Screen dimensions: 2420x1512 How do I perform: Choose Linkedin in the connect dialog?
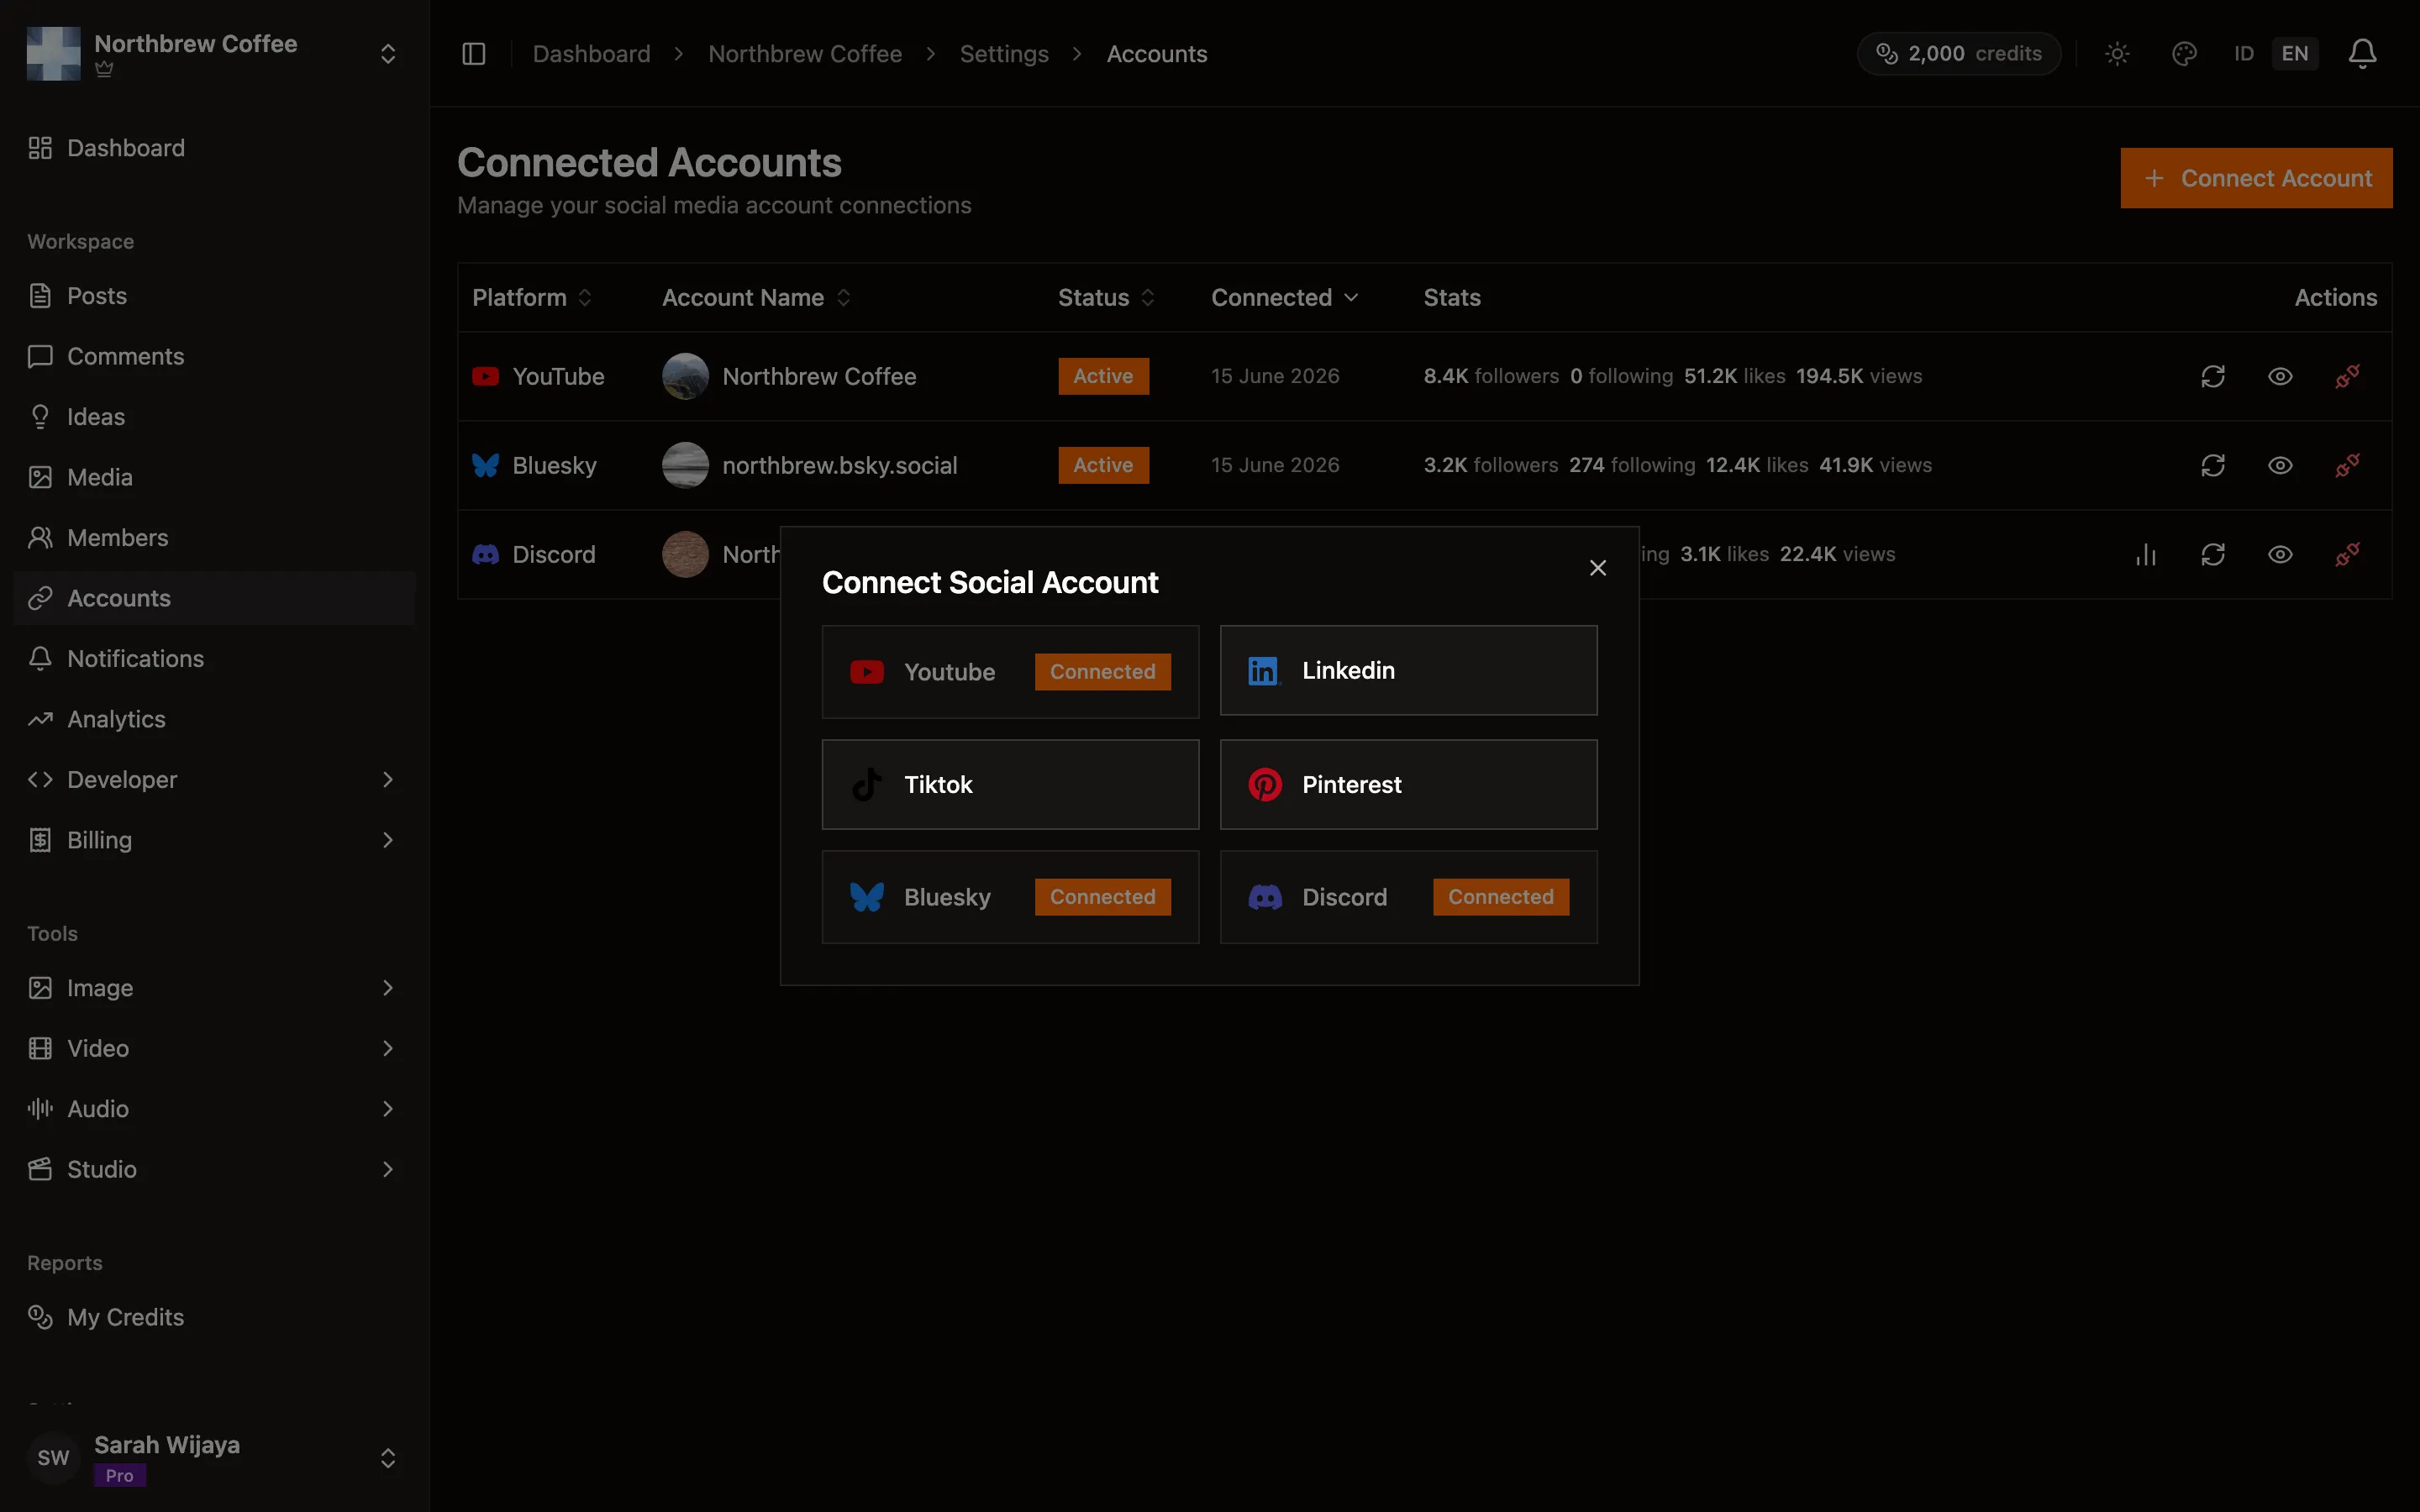(x=1408, y=671)
